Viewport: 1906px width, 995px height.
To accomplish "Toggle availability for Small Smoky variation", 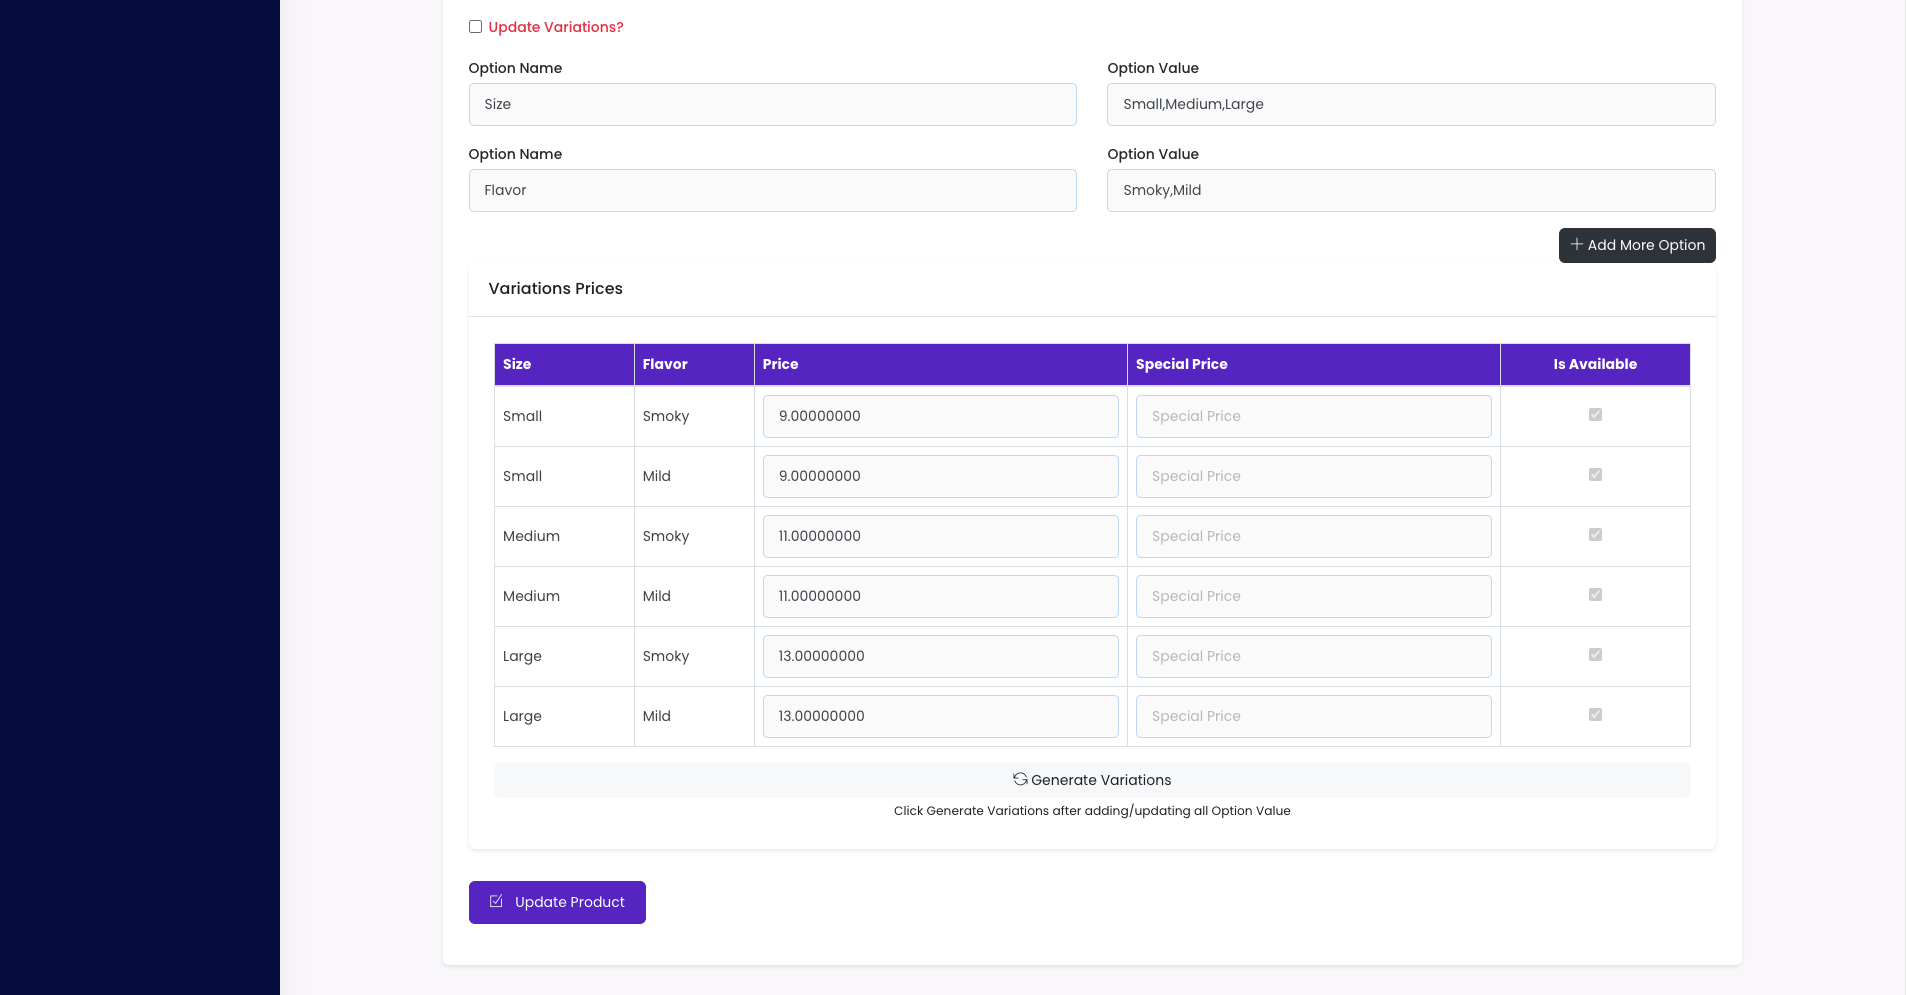I will click(x=1595, y=415).
